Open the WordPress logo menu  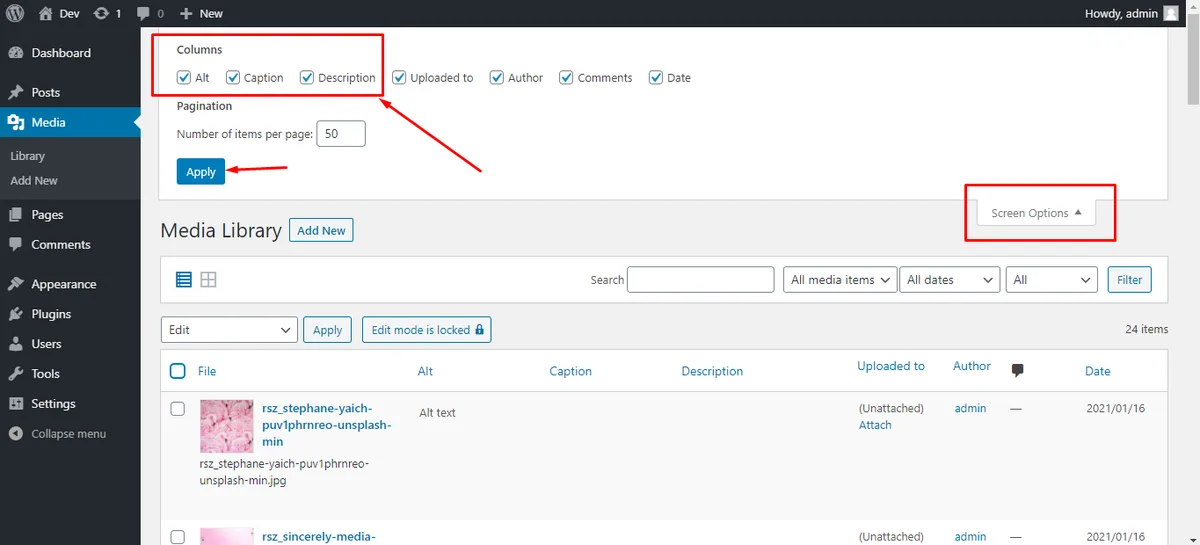pos(15,13)
